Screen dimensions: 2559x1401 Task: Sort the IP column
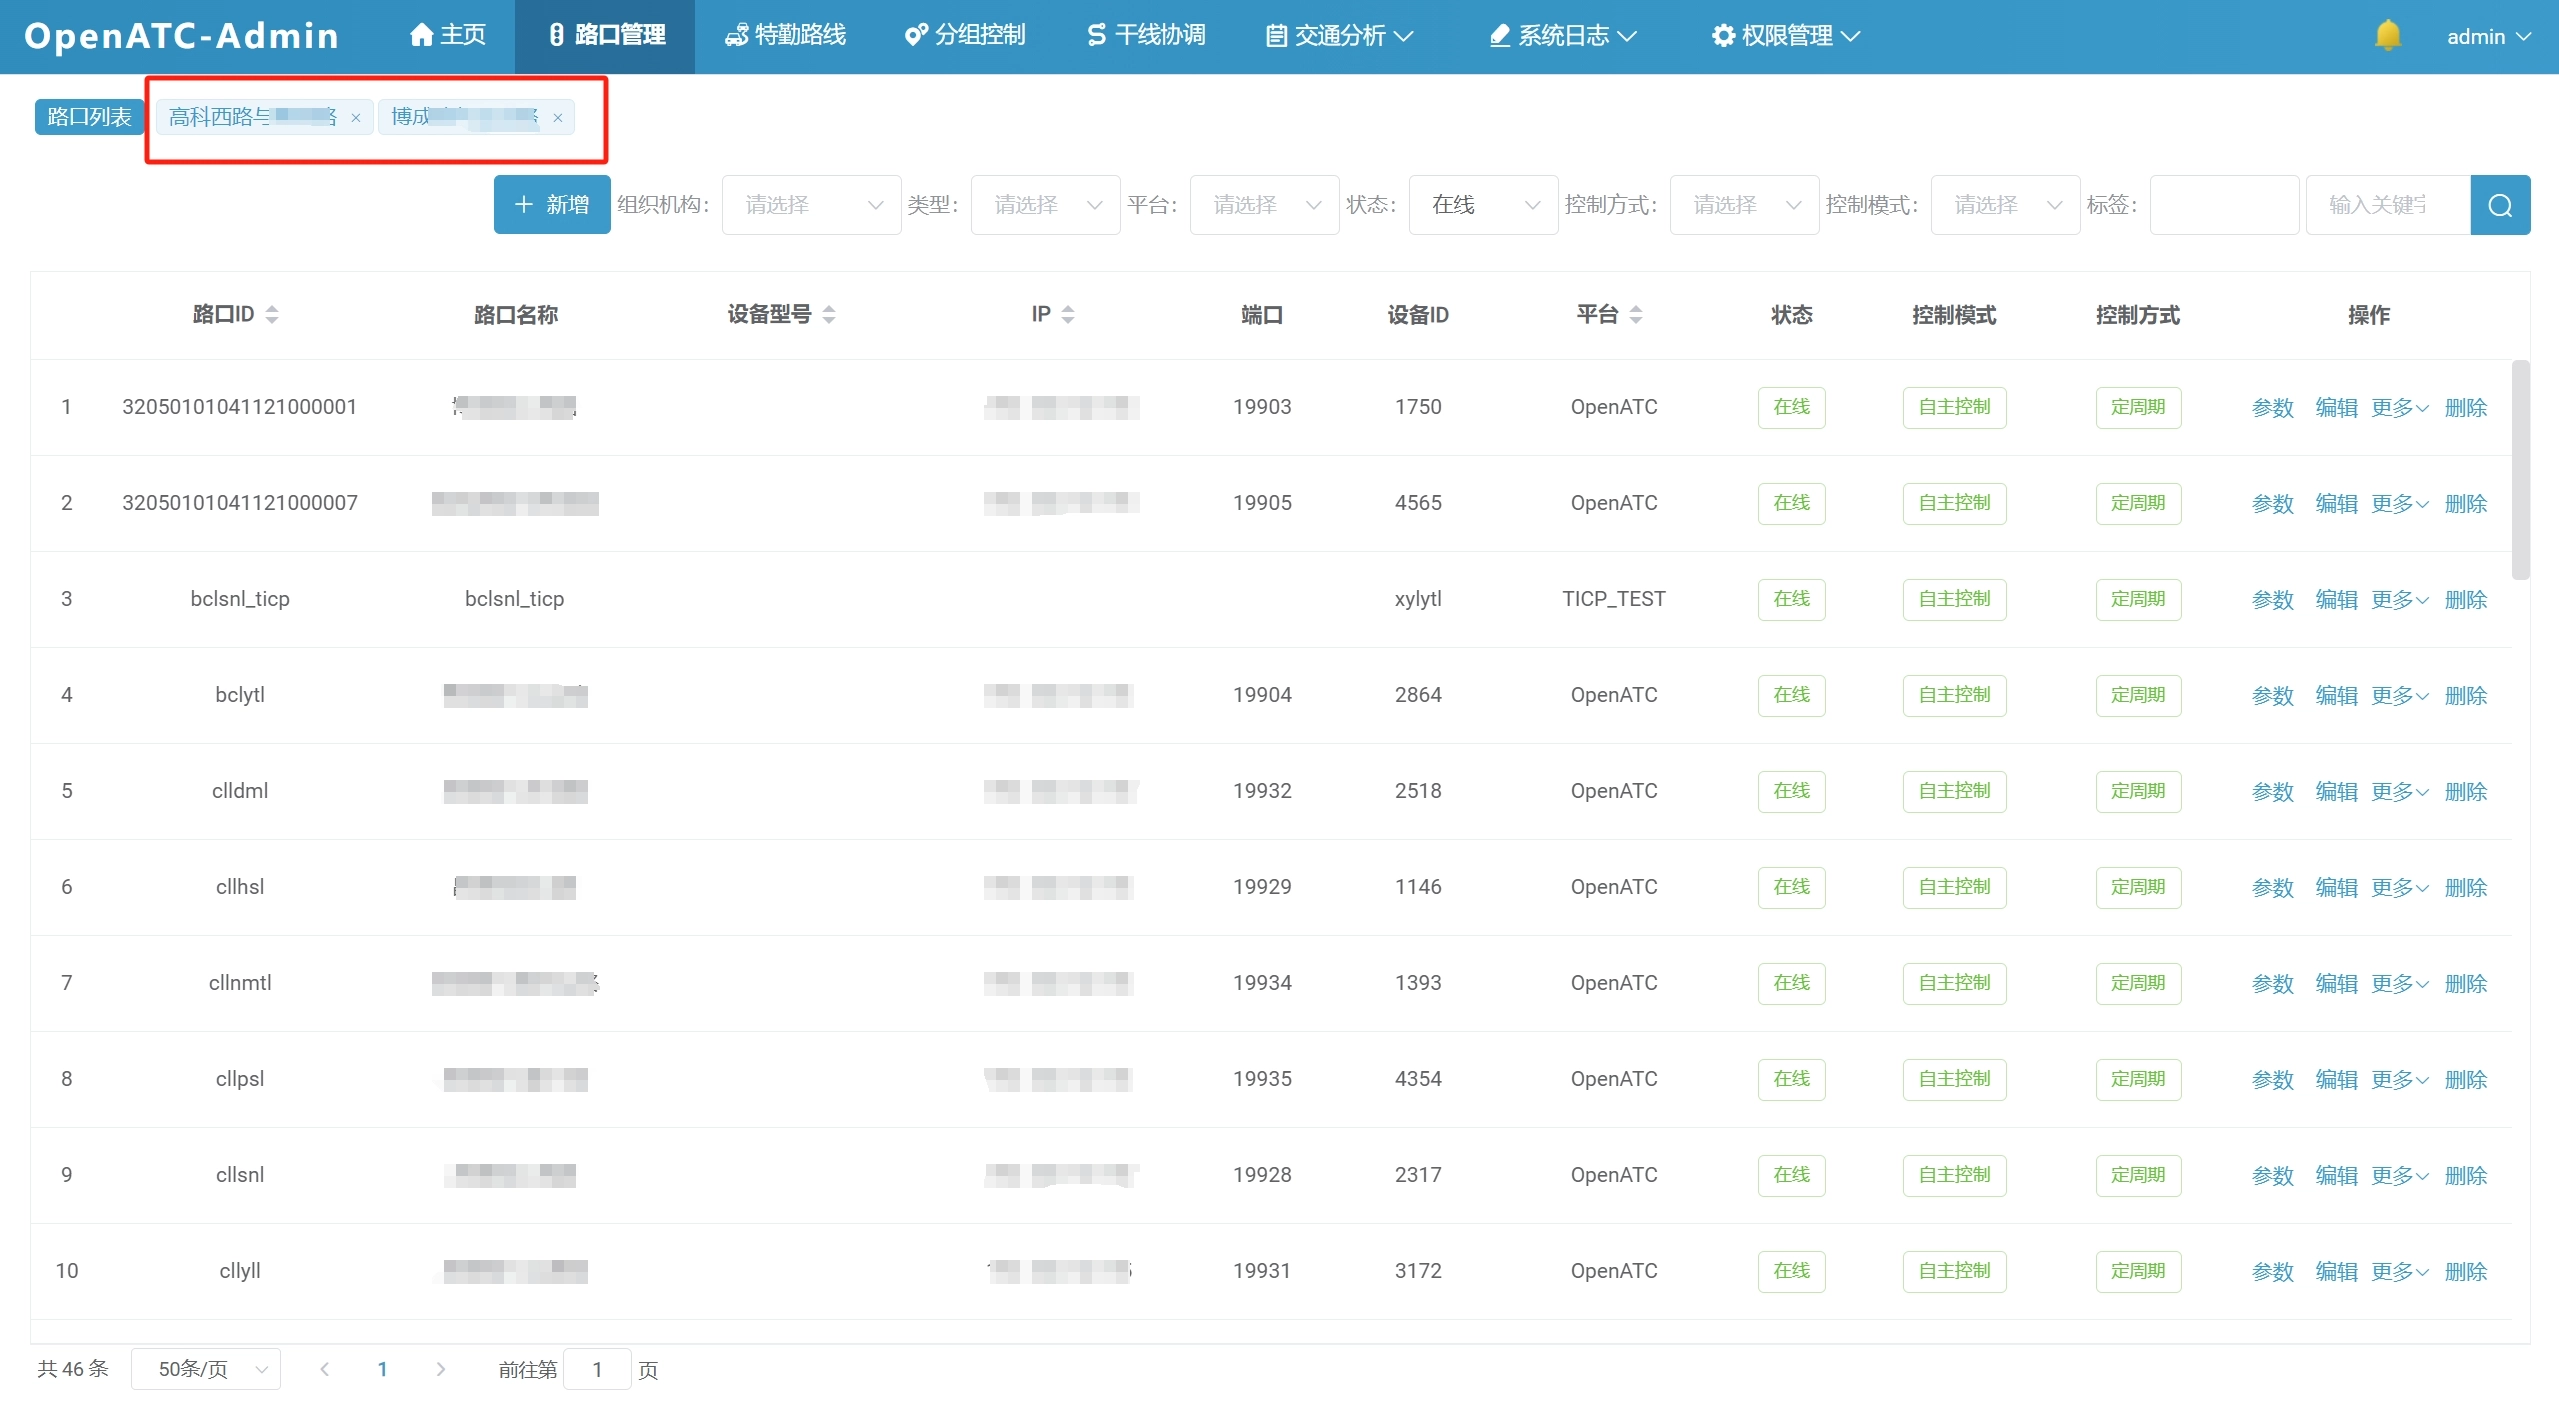point(1068,315)
